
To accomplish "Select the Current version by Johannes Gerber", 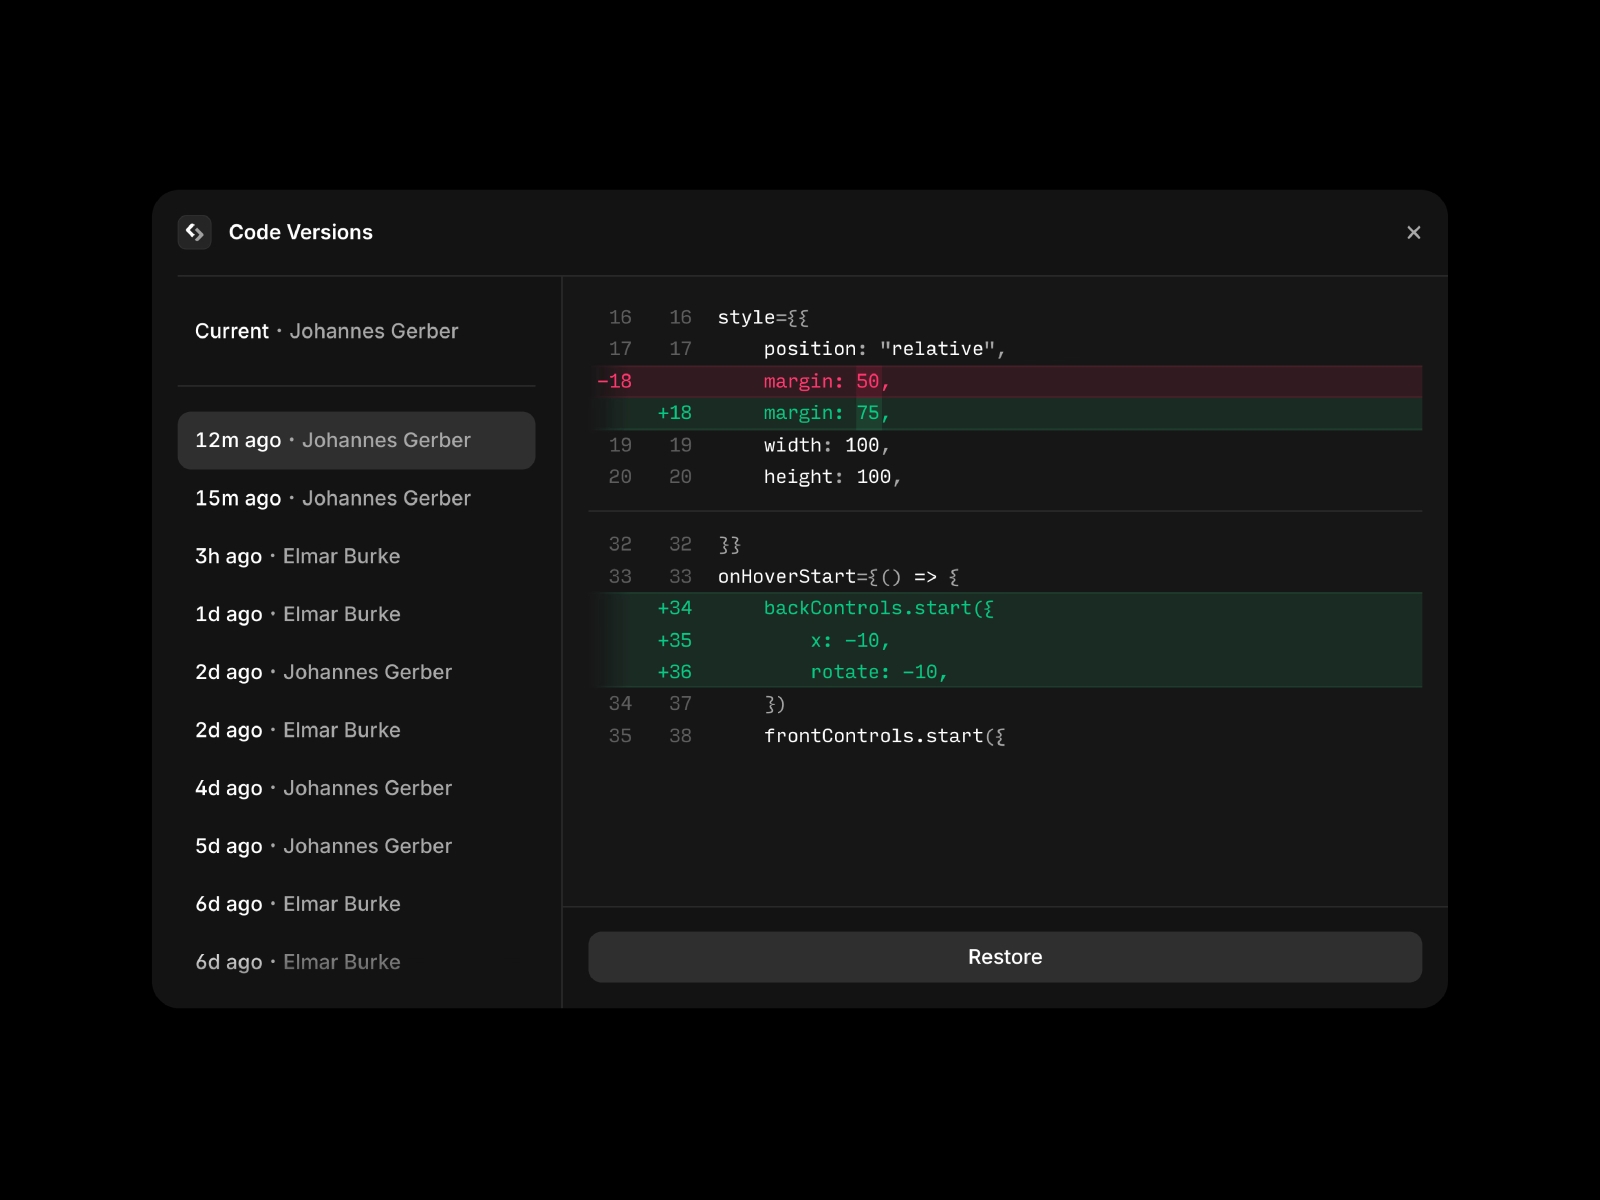I will click(356, 331).
